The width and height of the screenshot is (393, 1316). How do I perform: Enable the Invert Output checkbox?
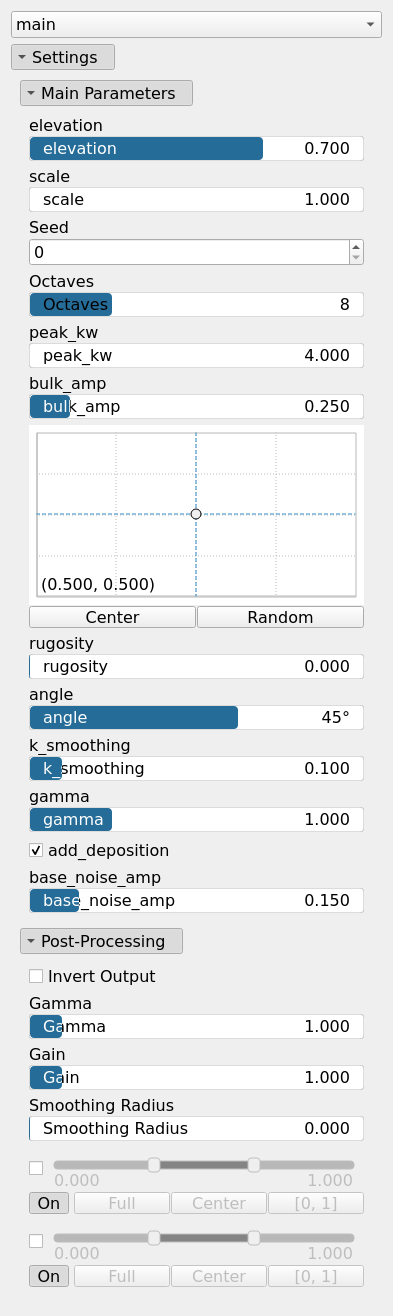(x=36, y=975)
